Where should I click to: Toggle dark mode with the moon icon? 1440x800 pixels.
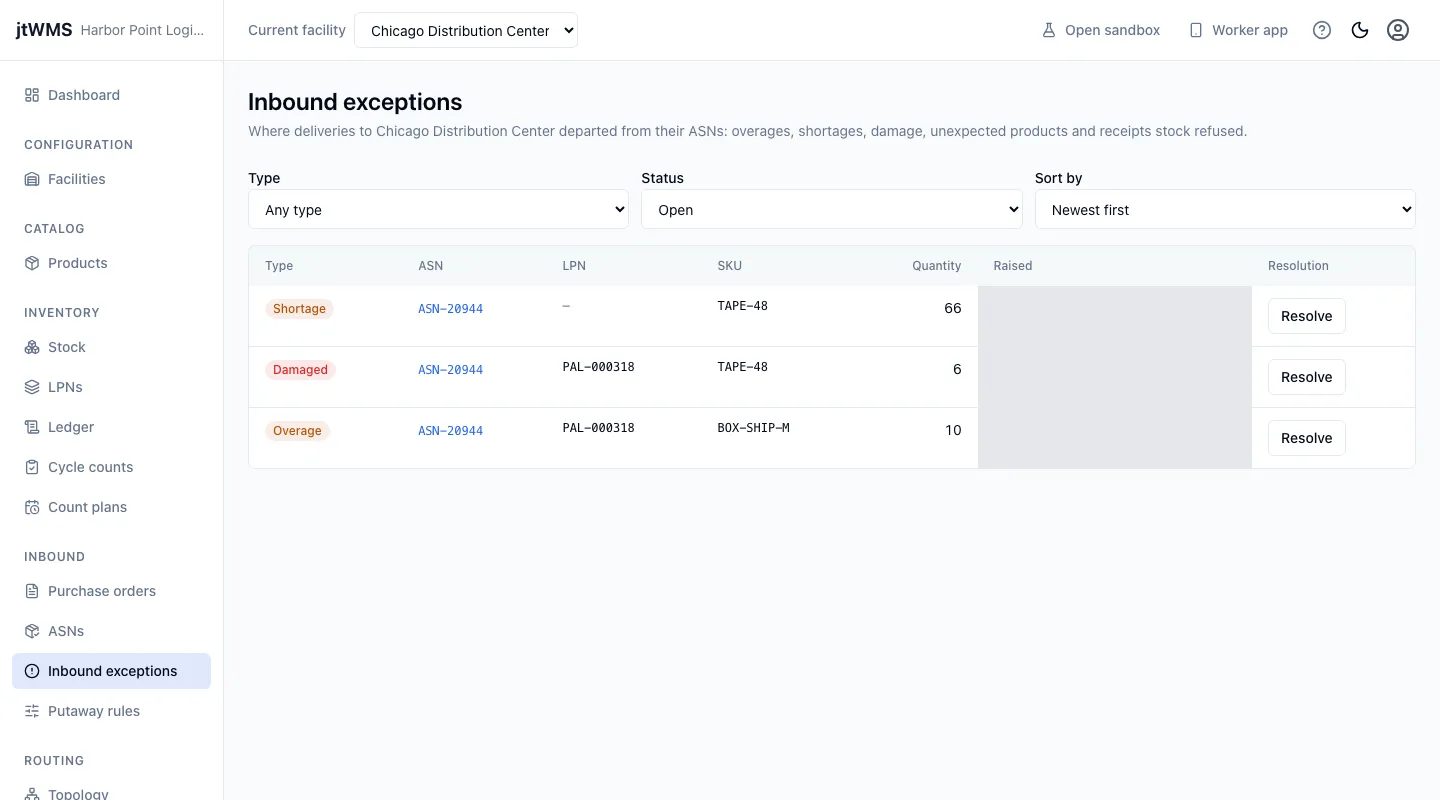tap(1360, 30)
